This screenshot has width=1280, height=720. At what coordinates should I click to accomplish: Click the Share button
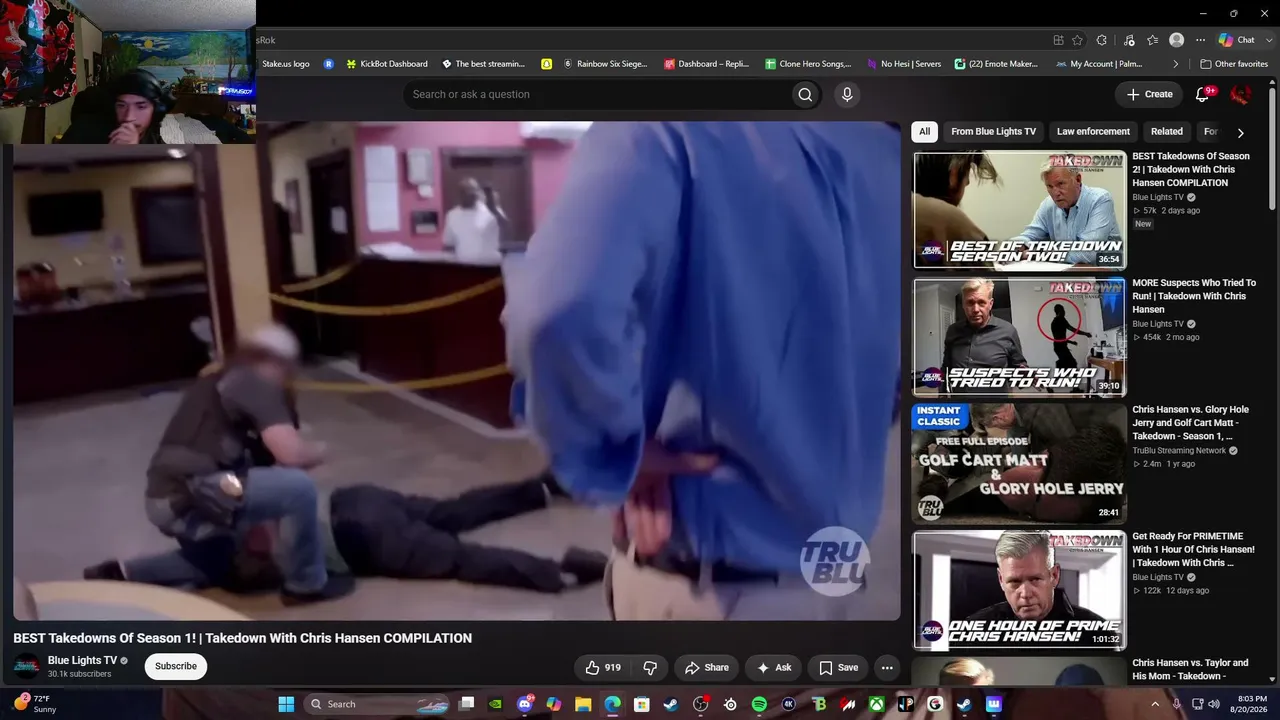click(707, 667)
